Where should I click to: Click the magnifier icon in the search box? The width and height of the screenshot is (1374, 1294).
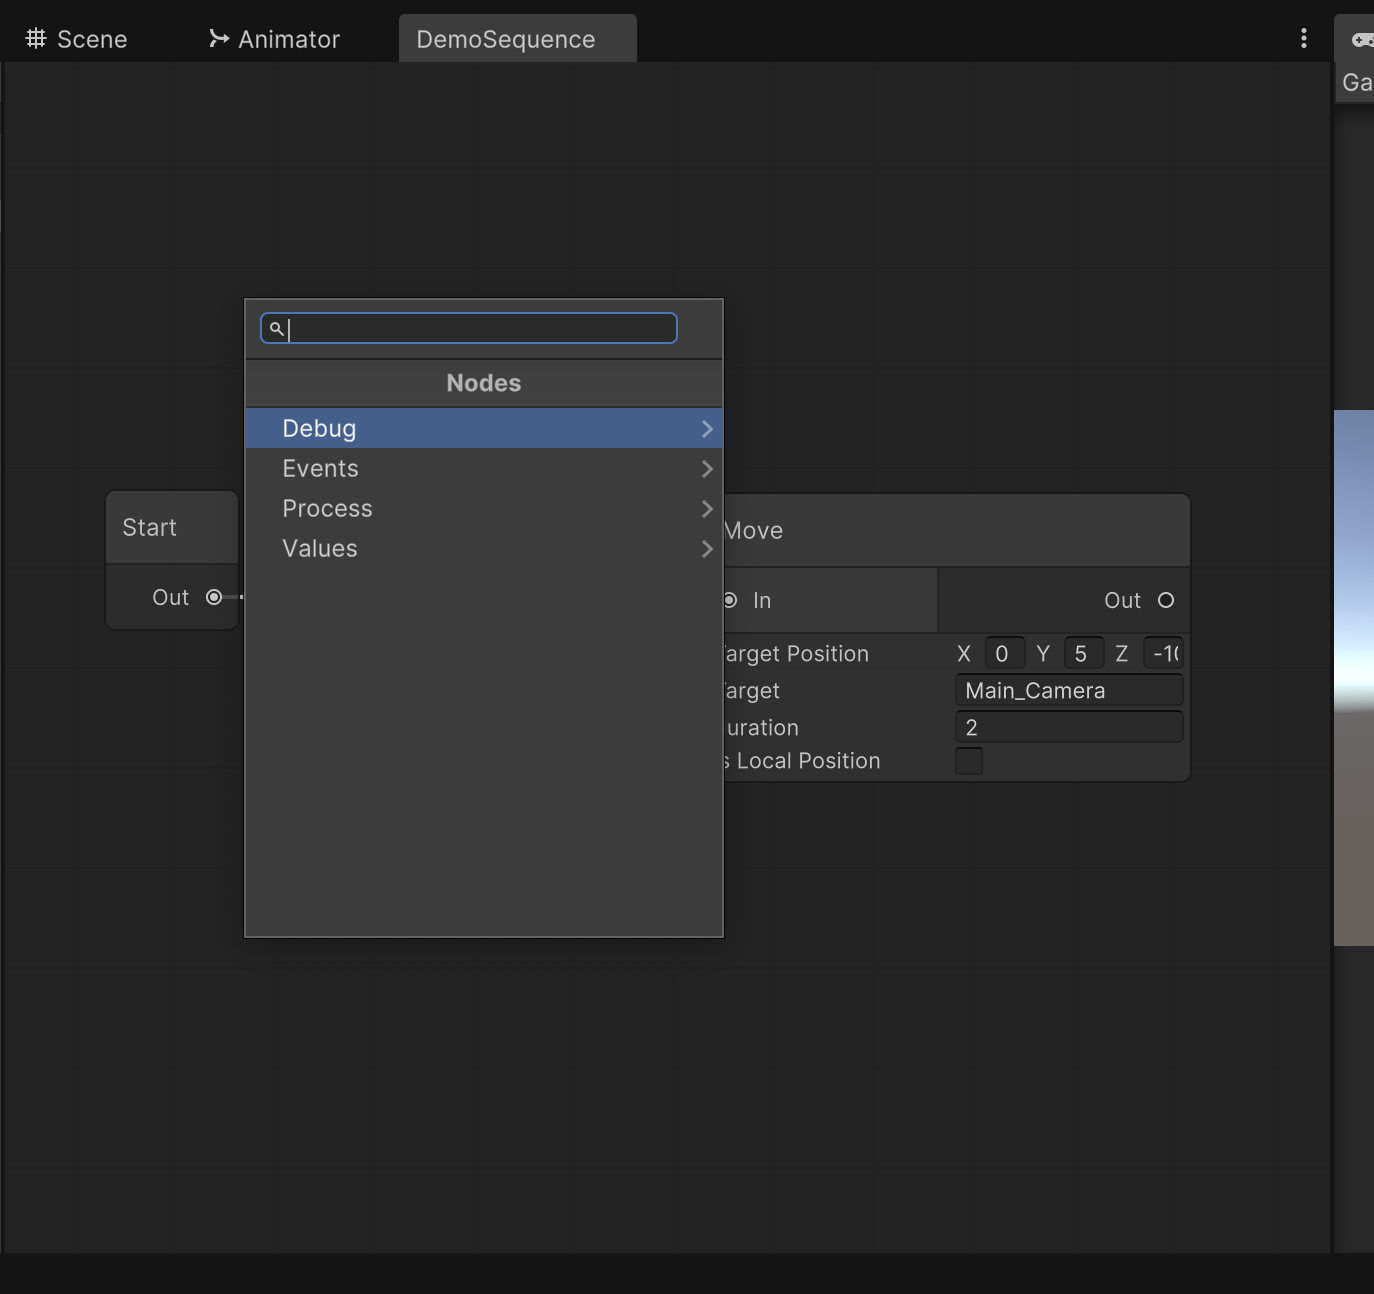[x=276, y=328]
